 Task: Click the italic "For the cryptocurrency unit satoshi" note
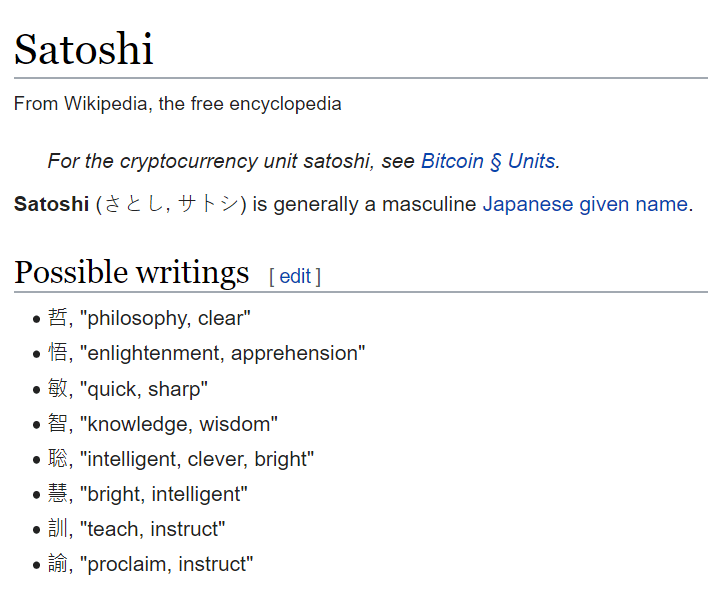click(x=213, y=161)
